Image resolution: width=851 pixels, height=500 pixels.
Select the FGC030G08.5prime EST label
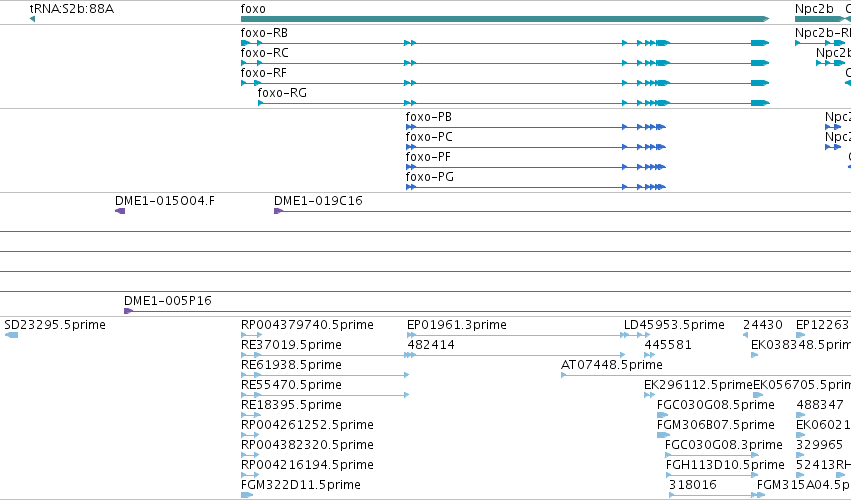715,405
